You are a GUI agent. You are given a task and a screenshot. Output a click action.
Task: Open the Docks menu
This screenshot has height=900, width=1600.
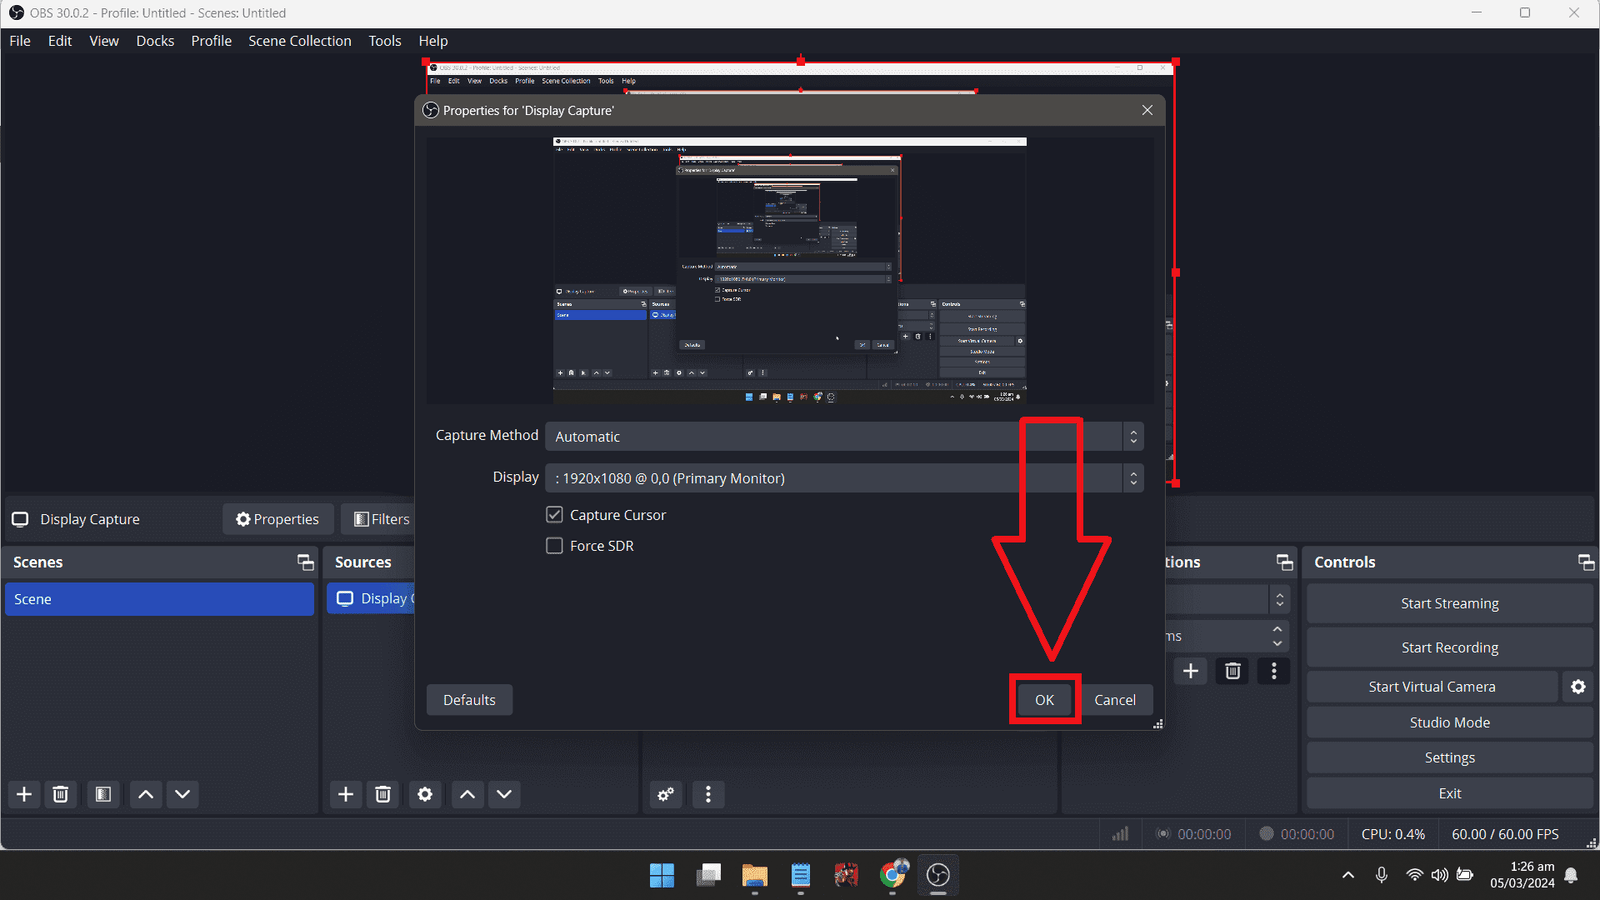click(155, 41)
